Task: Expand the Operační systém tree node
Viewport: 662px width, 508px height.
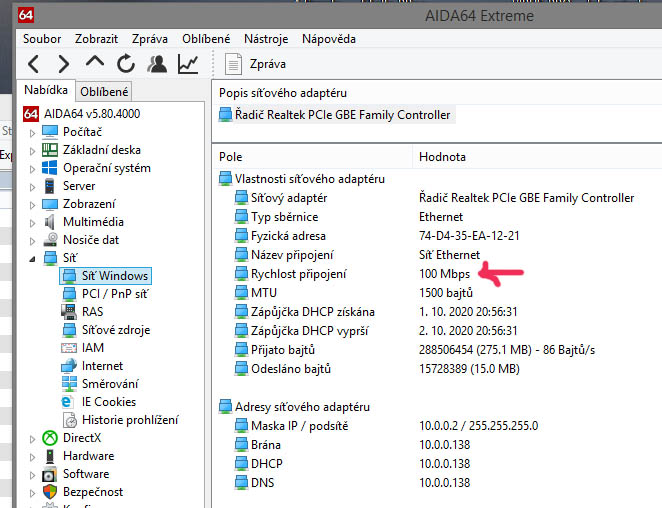Action: click(33, 169)
